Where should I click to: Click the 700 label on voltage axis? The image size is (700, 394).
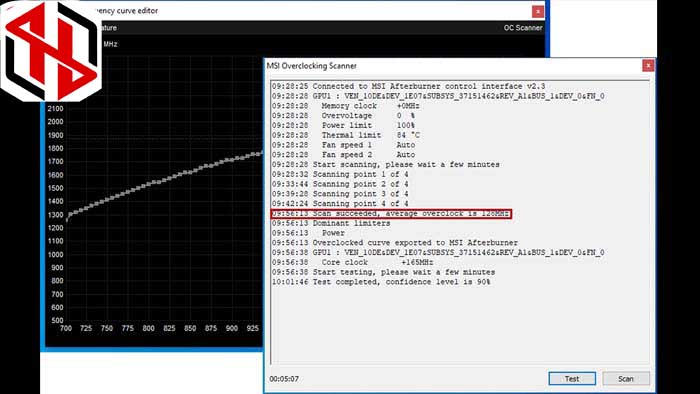pyautogui.click(x=66, y=328)
